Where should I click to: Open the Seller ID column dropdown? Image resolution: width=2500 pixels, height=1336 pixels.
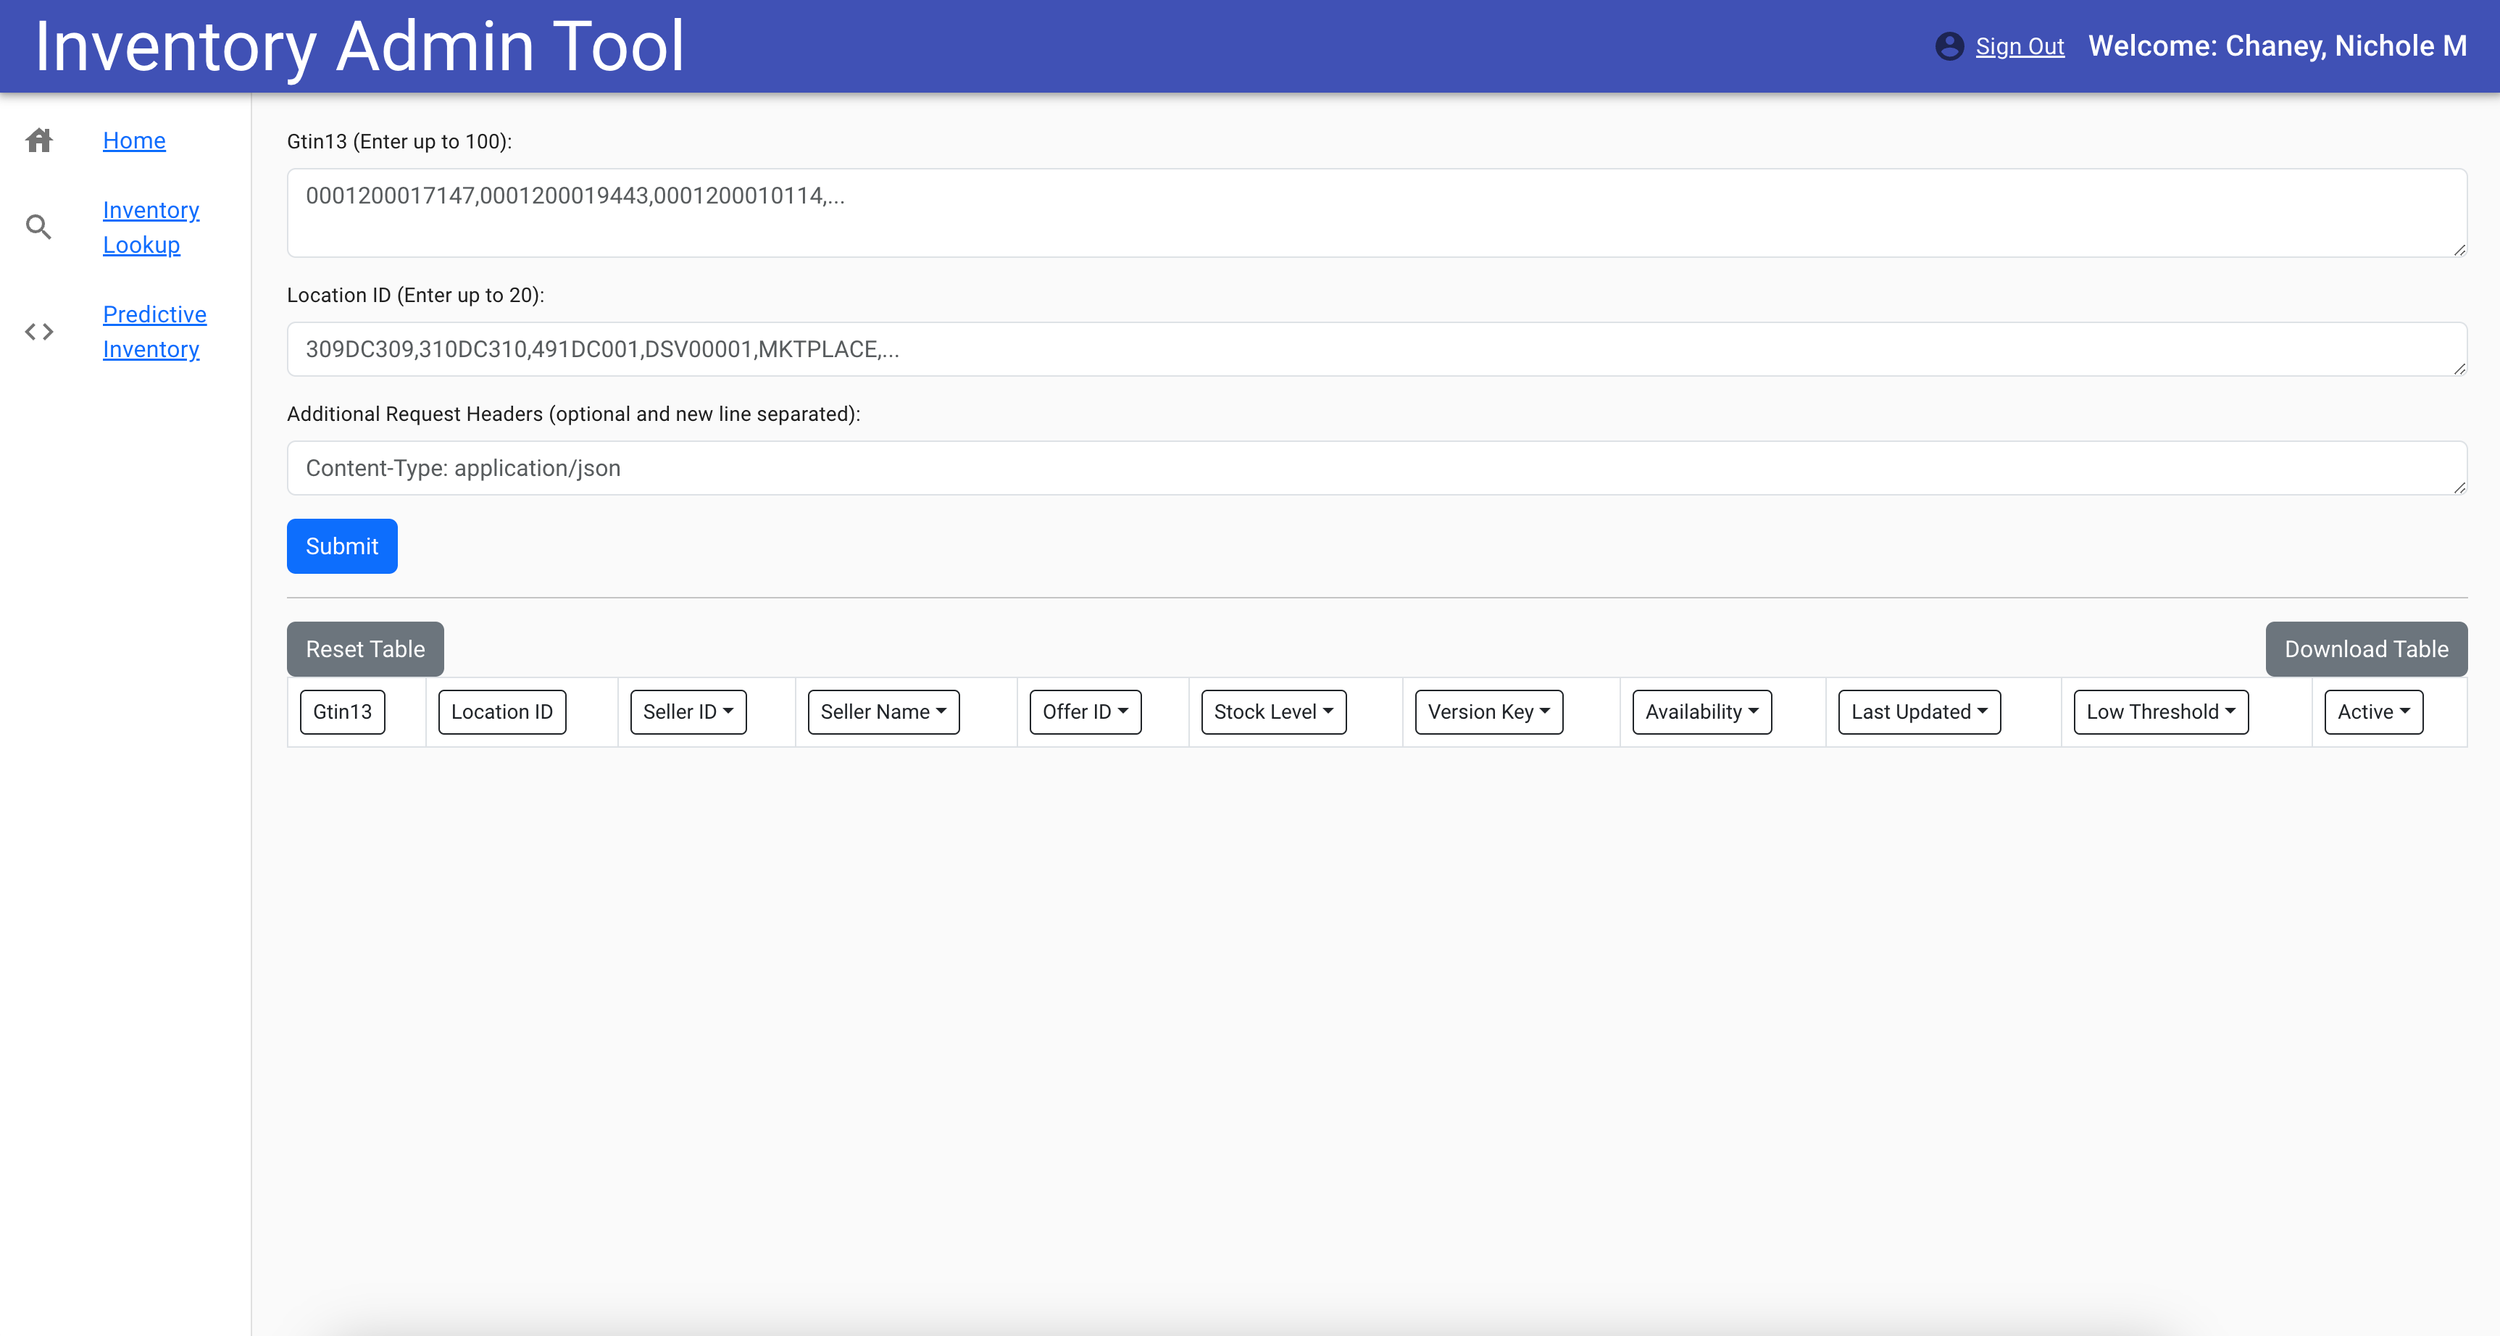click(688, 712)
